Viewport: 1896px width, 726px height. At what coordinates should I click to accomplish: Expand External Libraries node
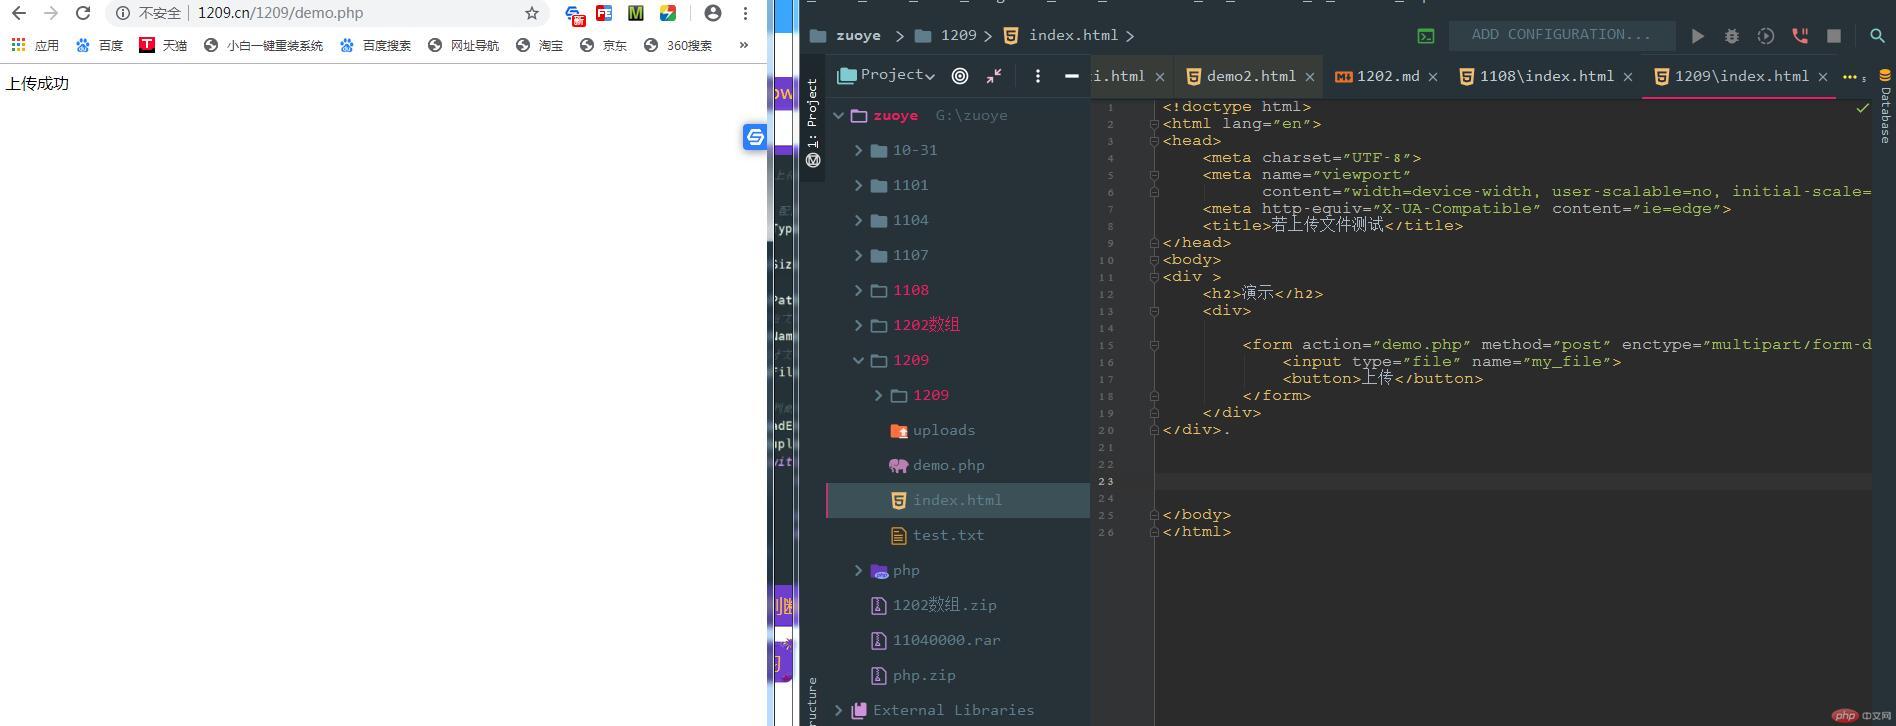[x=839, y=710]
